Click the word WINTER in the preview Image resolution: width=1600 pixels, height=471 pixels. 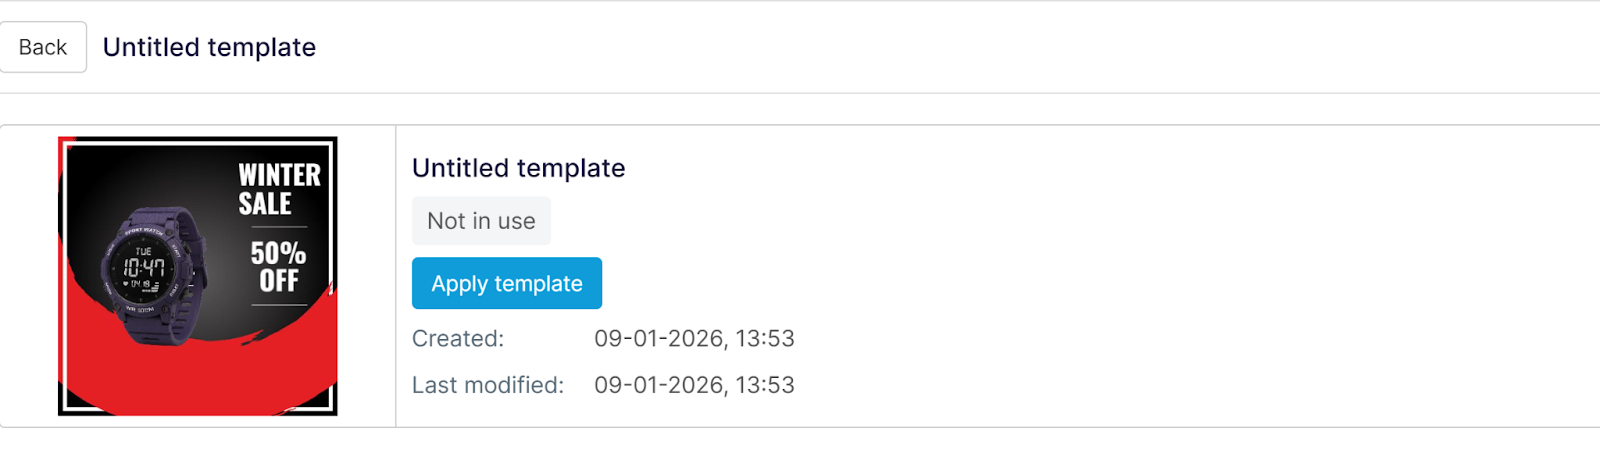coord(279,175)
